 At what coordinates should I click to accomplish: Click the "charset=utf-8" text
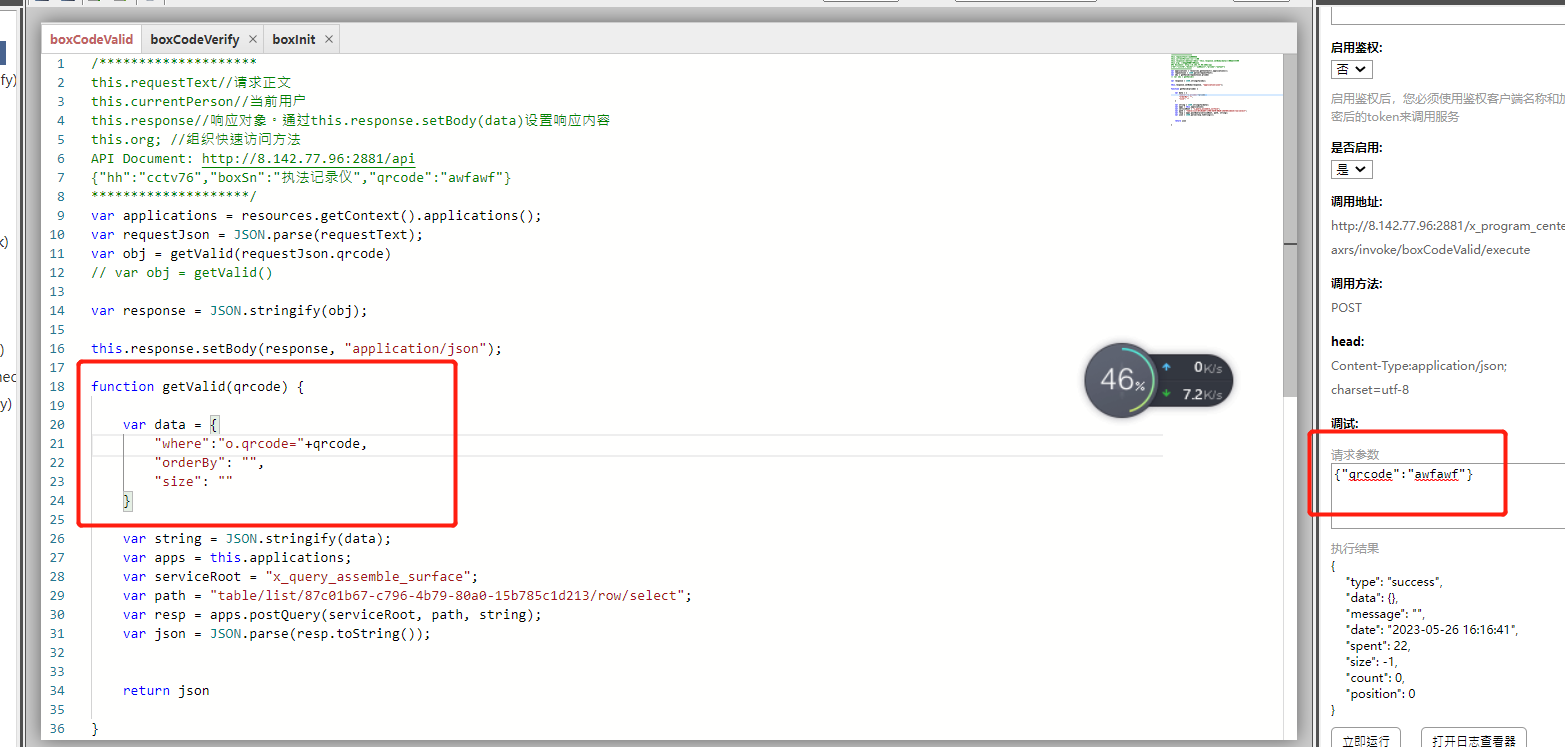coord(1370,389)
